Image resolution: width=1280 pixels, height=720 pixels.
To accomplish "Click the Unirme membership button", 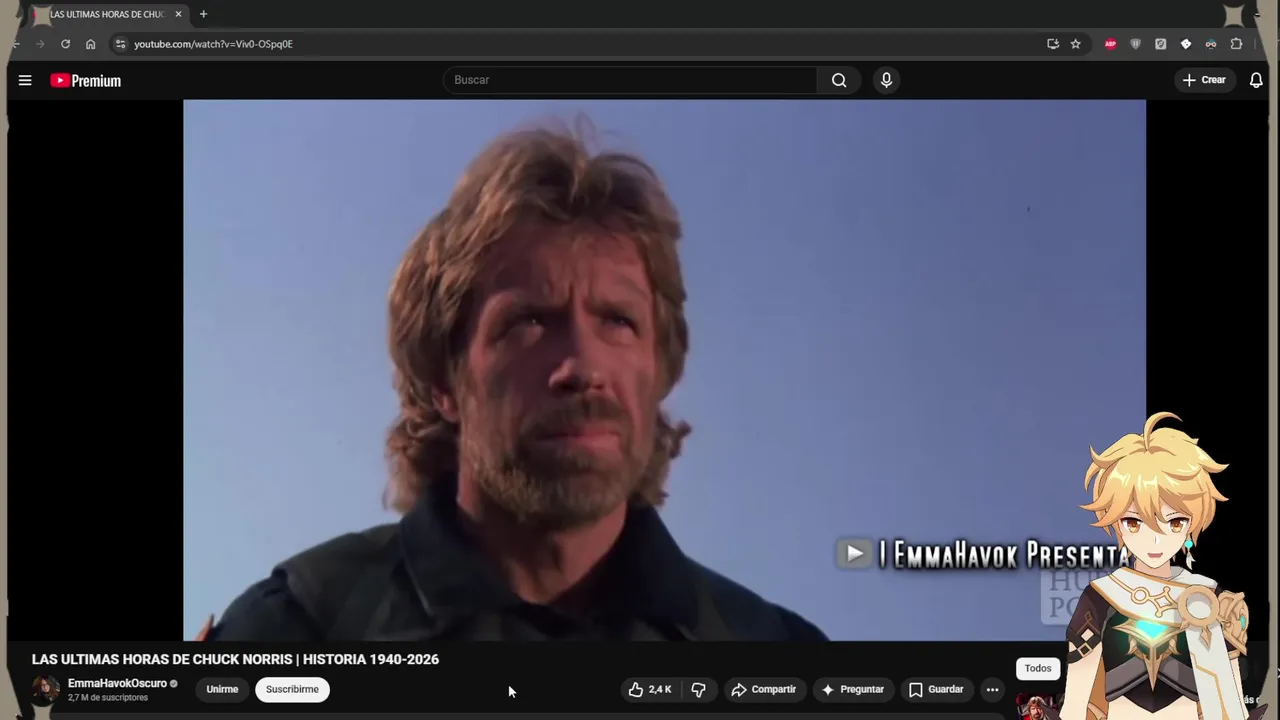I will pos(222,689).
